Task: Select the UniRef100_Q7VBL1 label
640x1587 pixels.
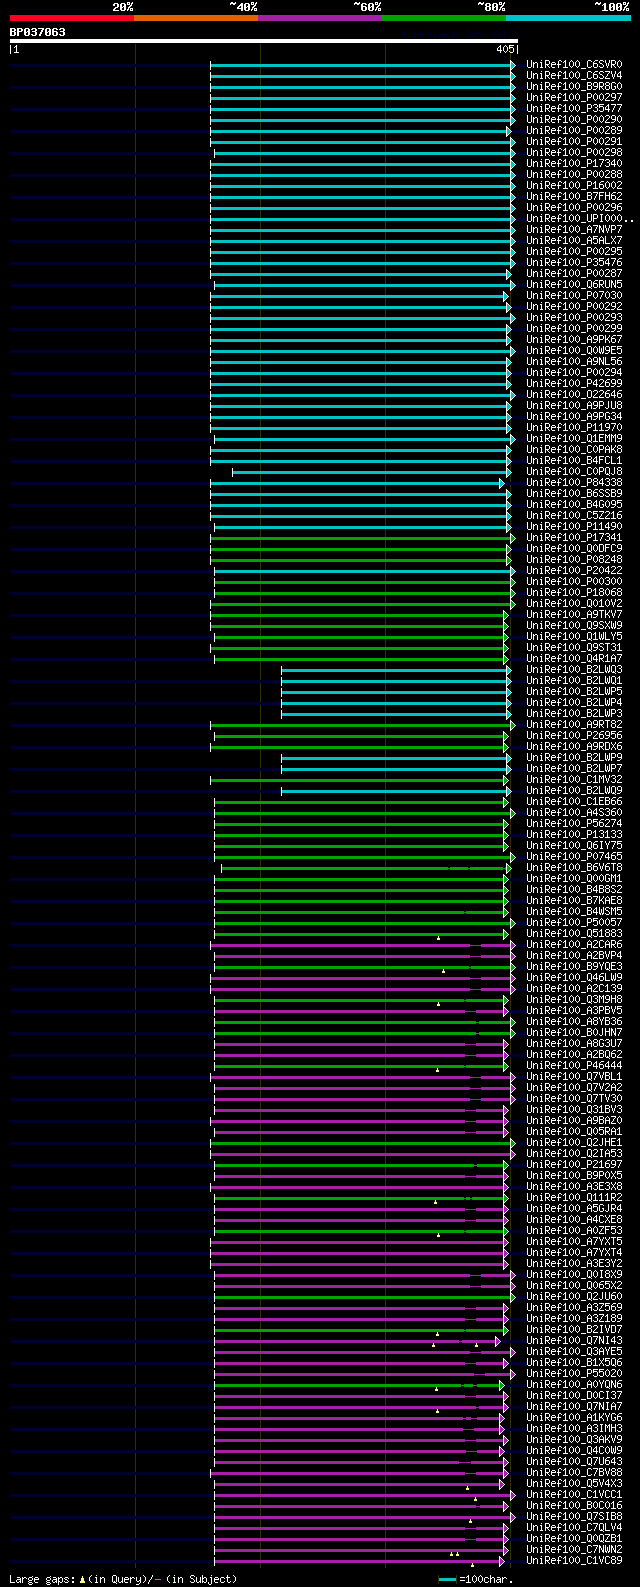Action: [574, 1076]
